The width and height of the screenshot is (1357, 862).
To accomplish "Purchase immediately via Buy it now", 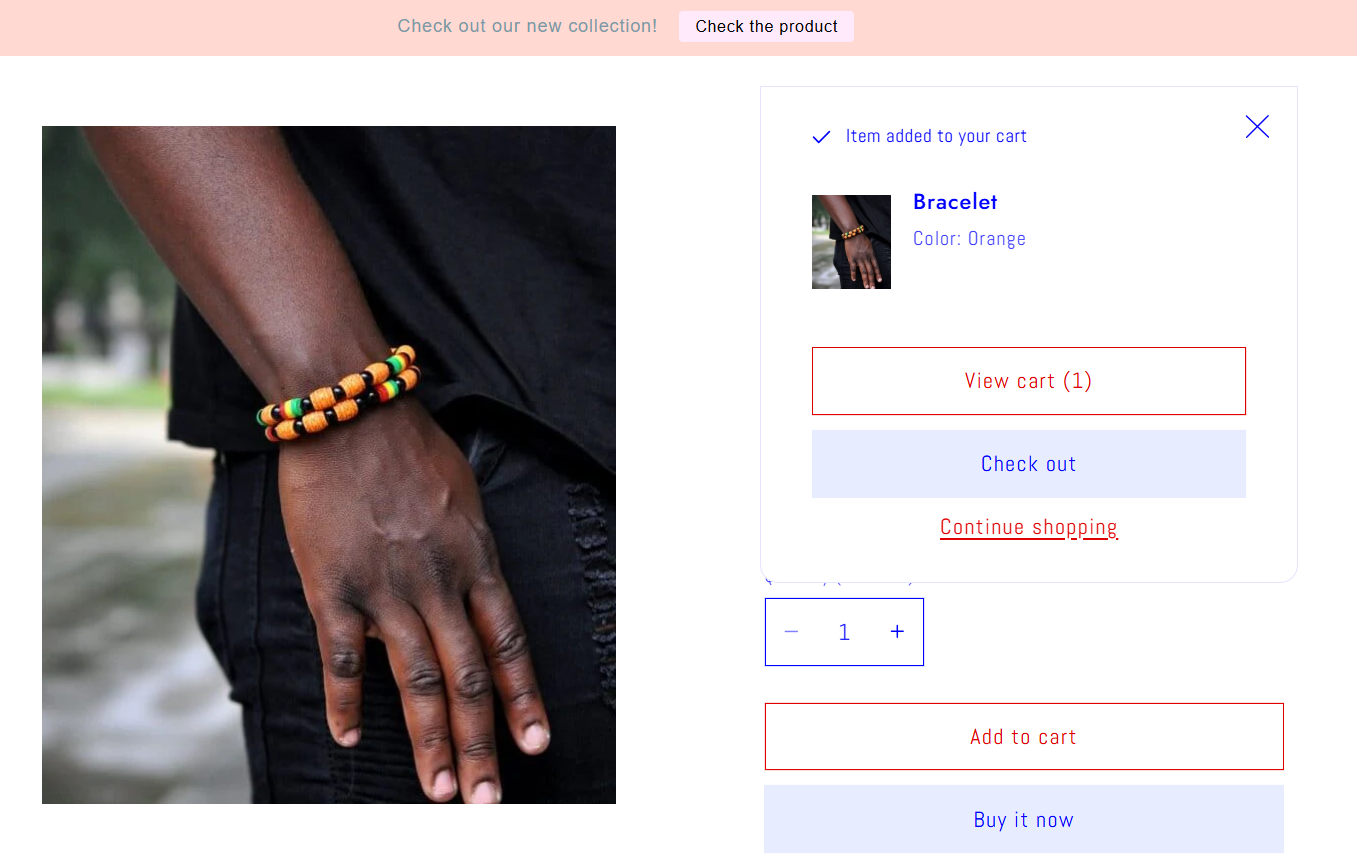I will pos(1024,820).
